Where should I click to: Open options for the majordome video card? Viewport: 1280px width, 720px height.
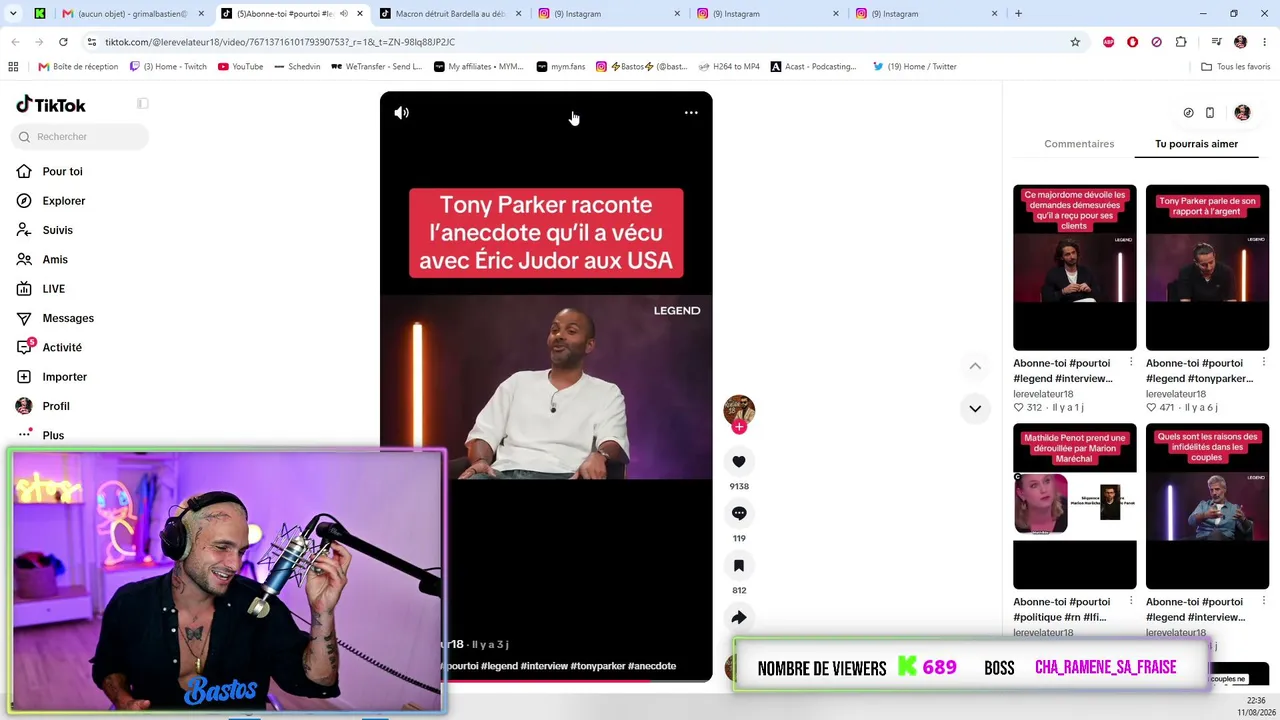pos(1131,362)
